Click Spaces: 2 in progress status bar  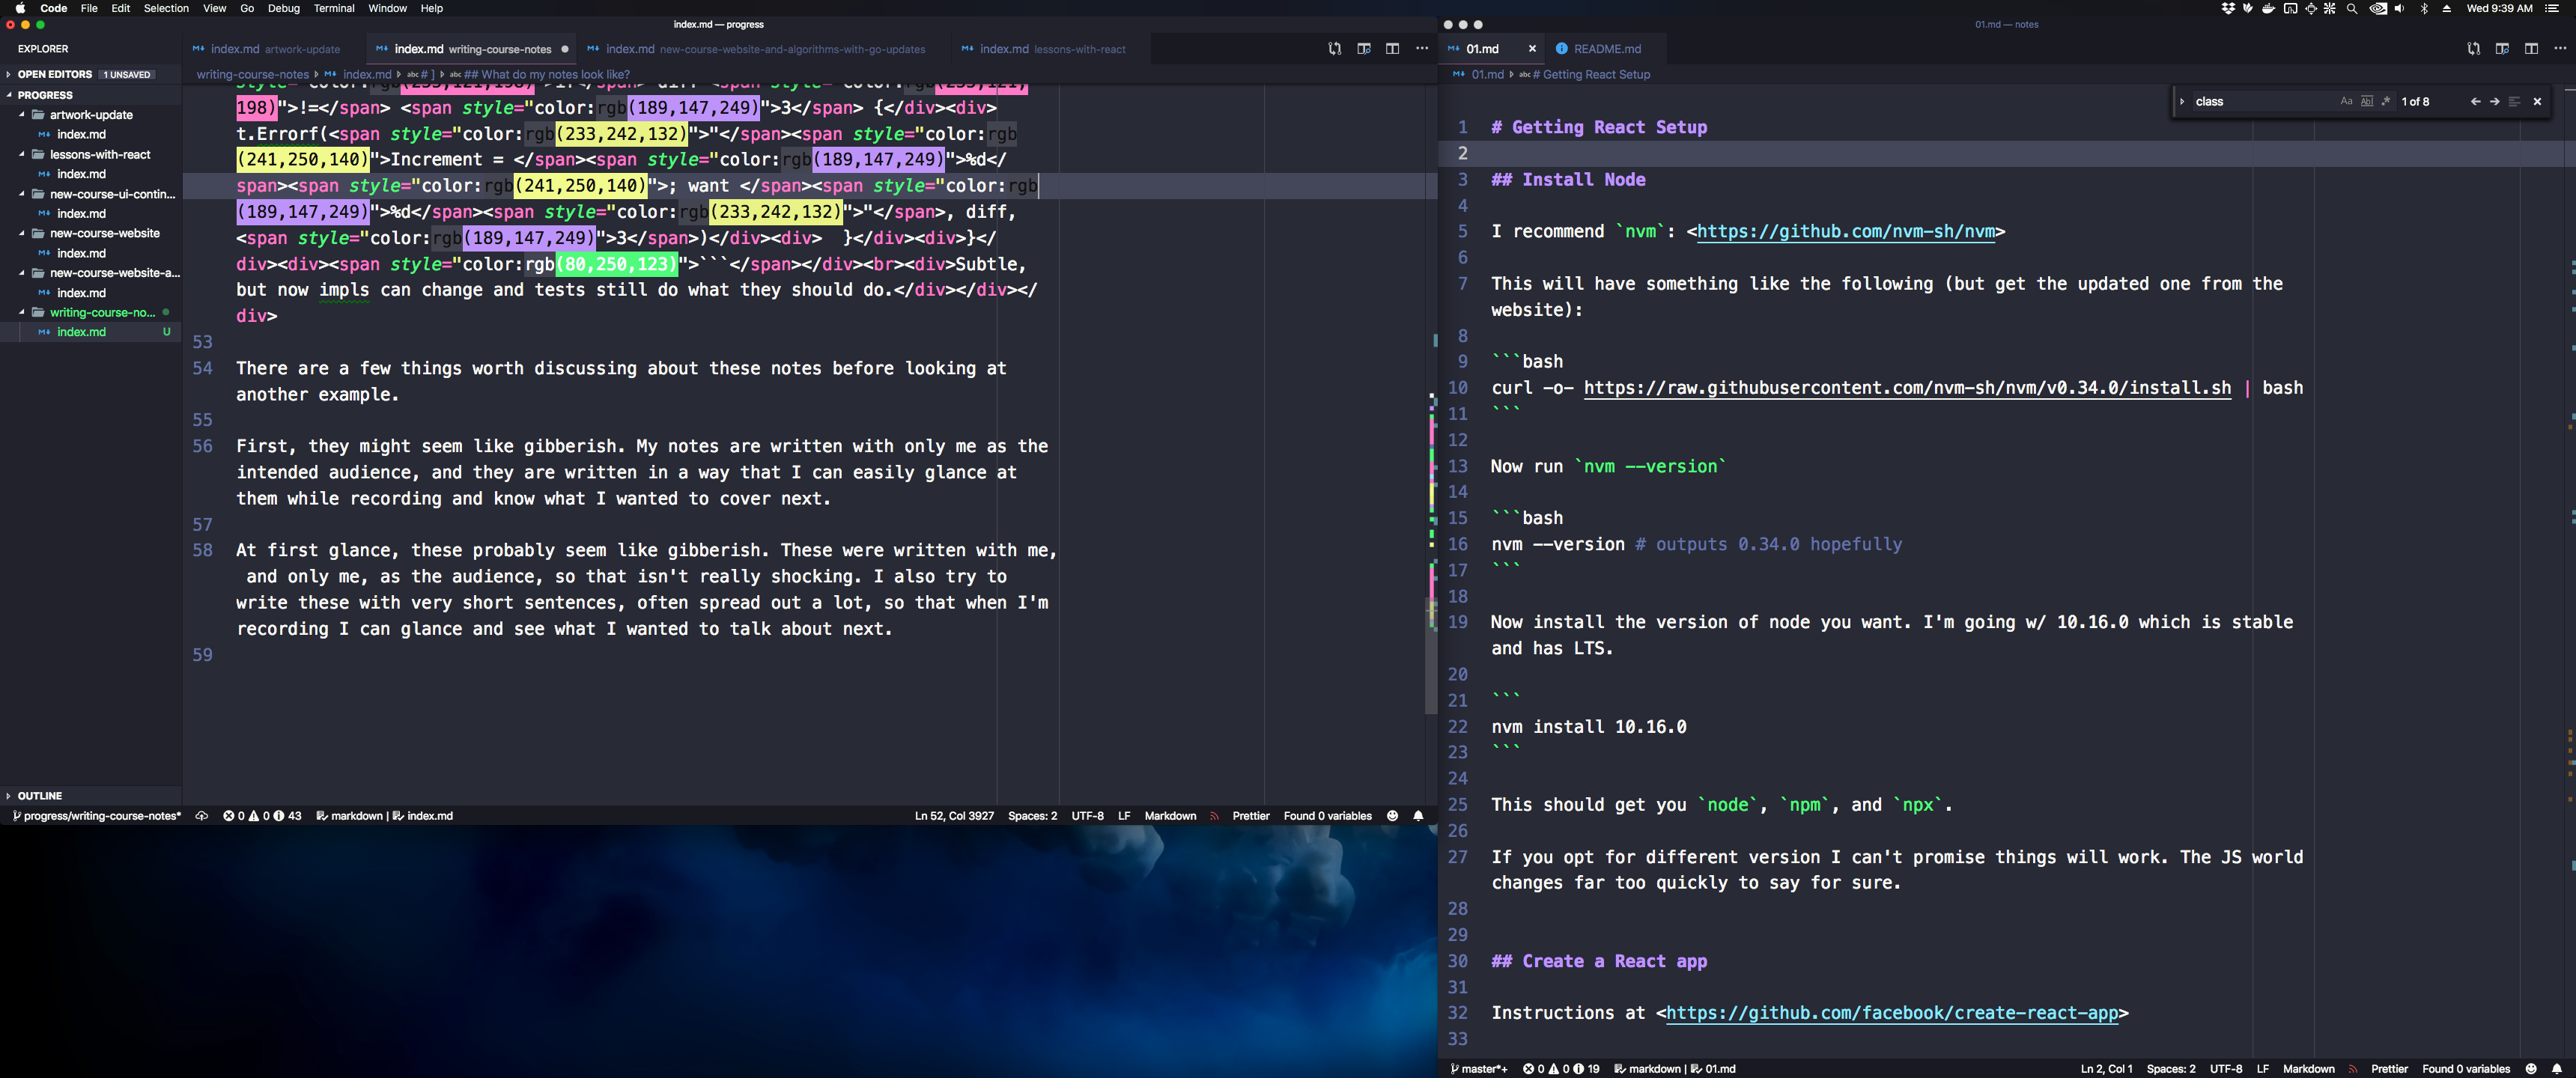pyautogui.click(x=1032, y=816)
